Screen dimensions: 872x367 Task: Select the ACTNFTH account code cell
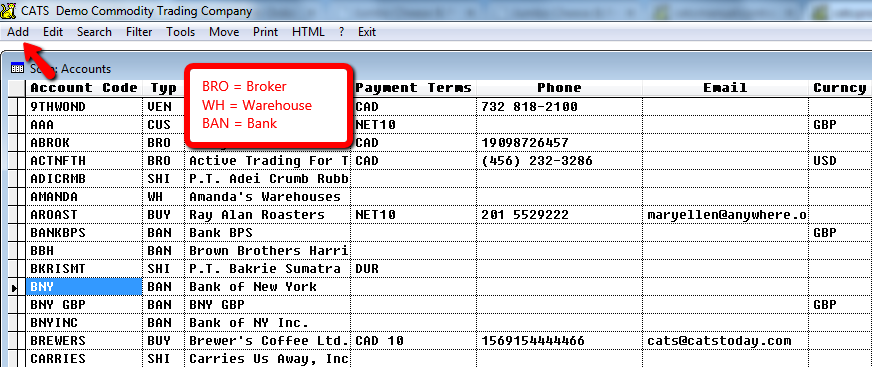tap(83, 161)
